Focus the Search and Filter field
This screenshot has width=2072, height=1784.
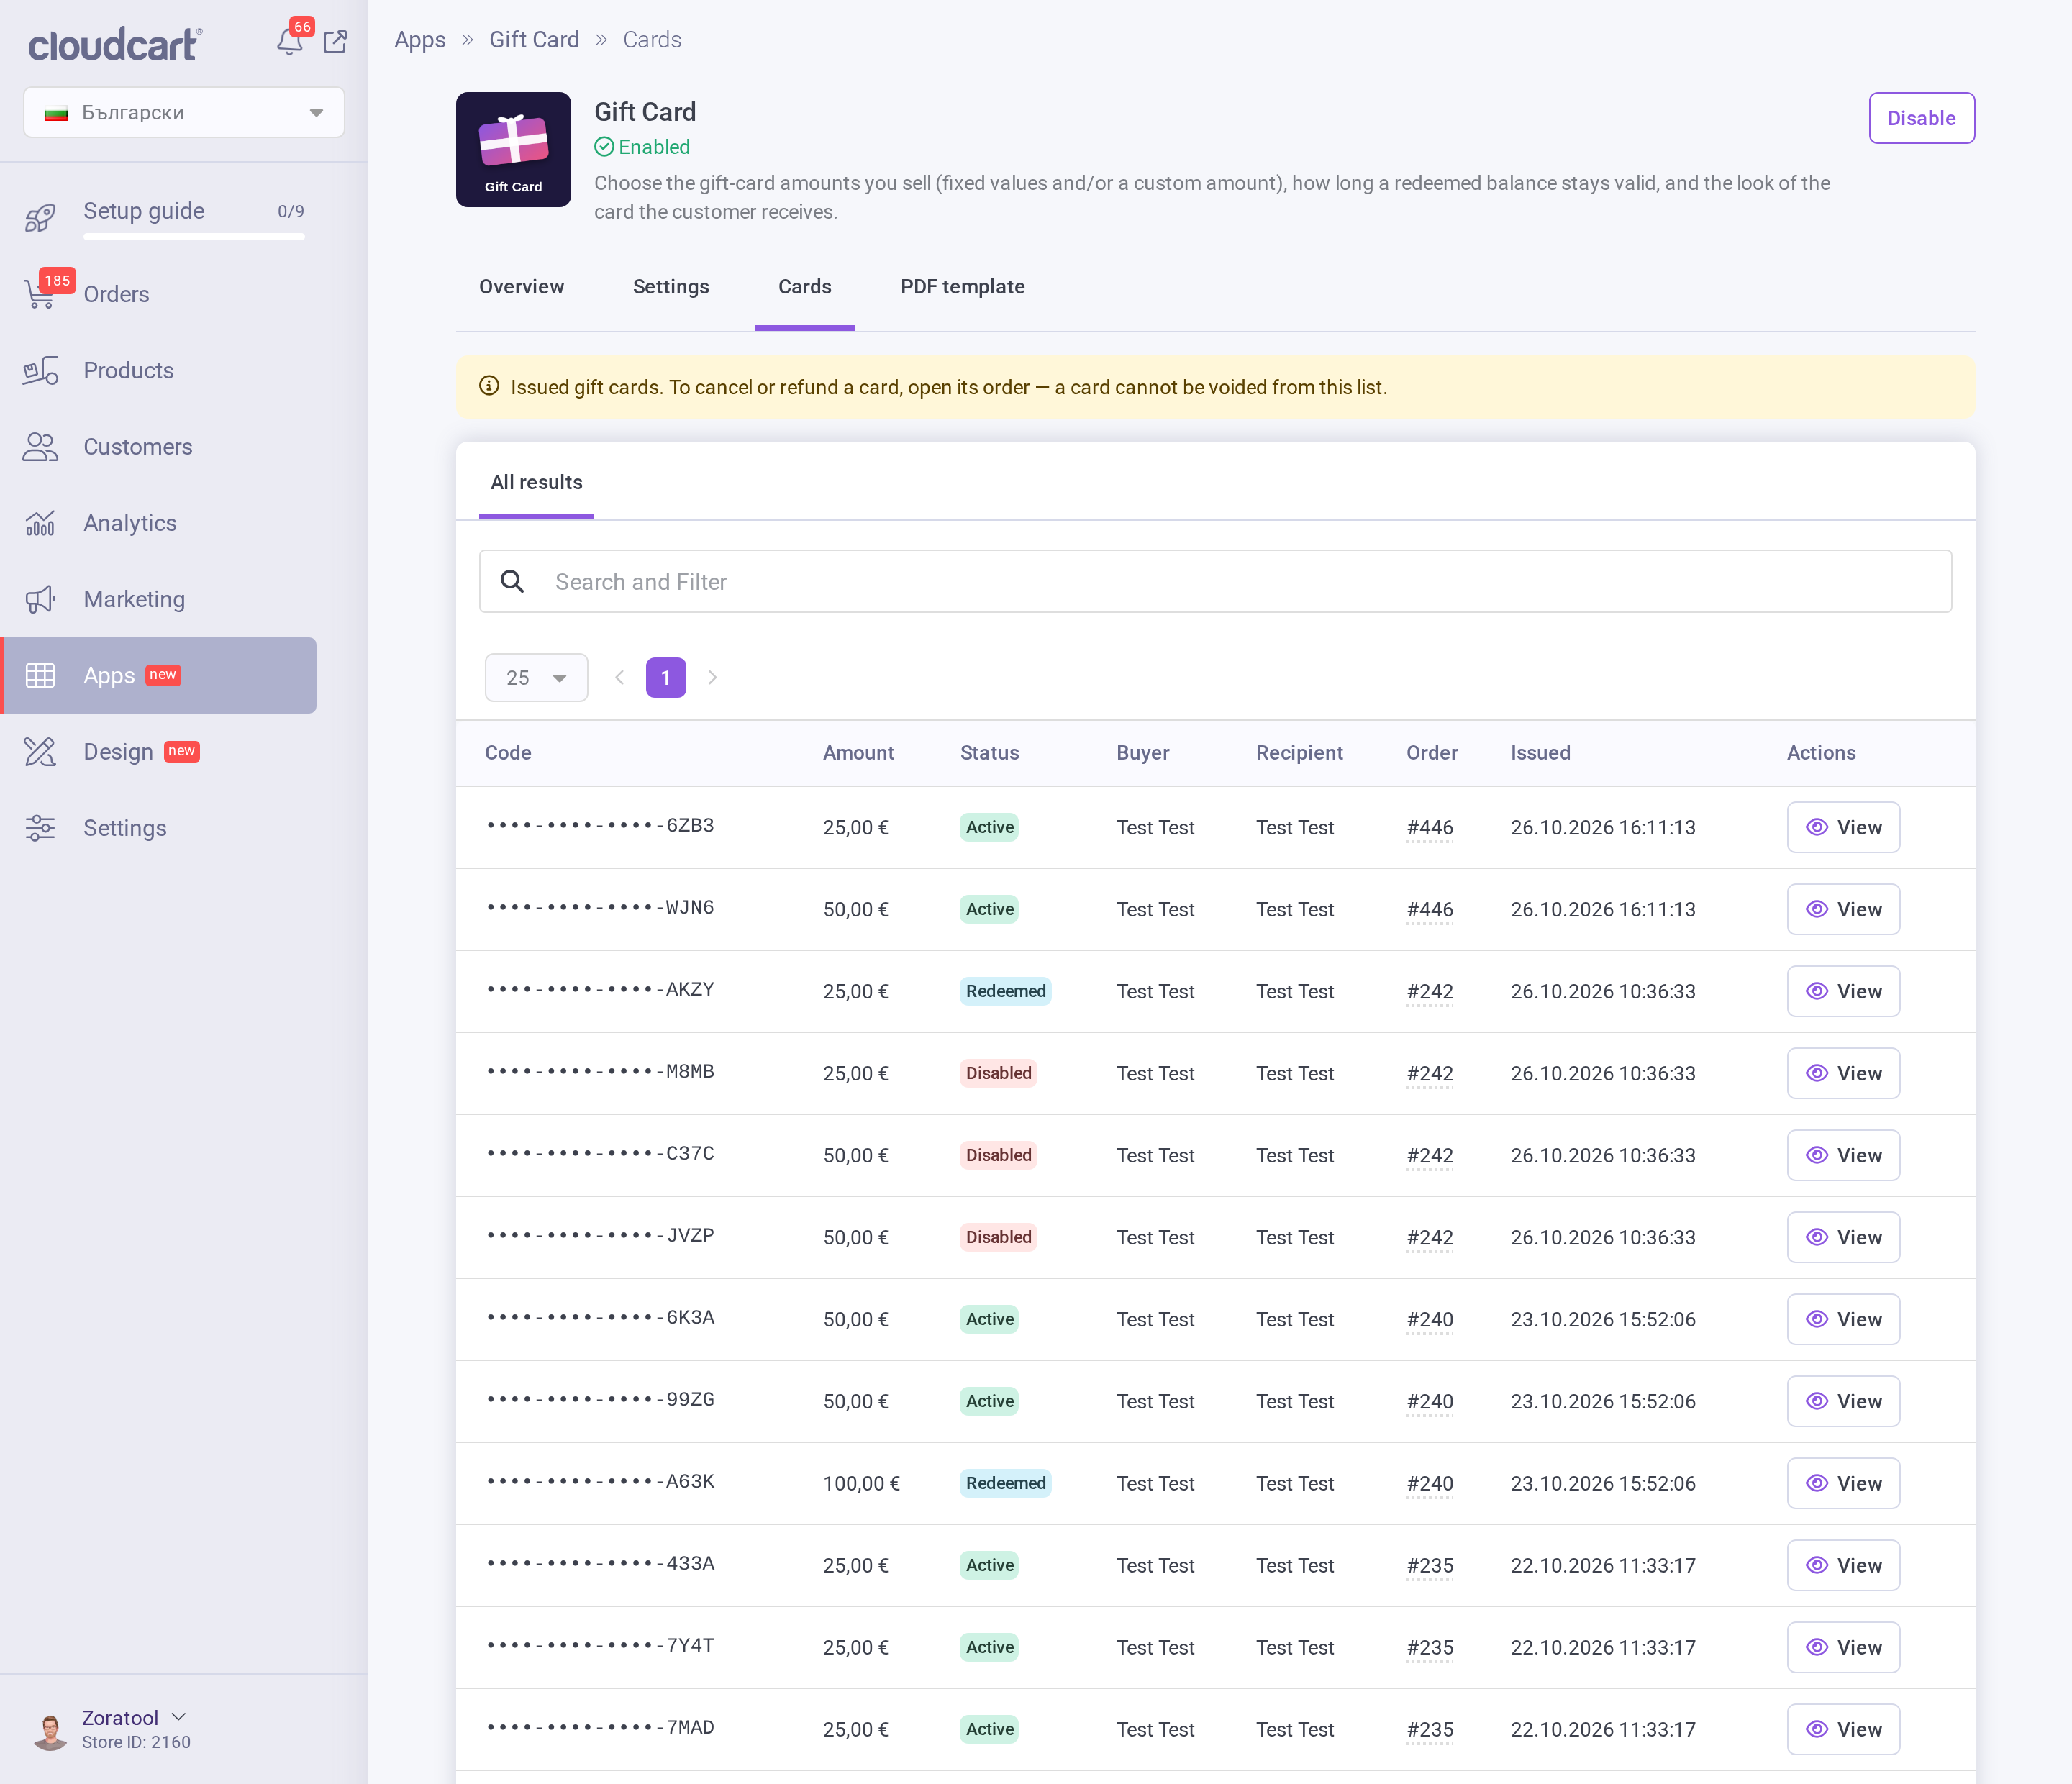(x=1215, y=581)
